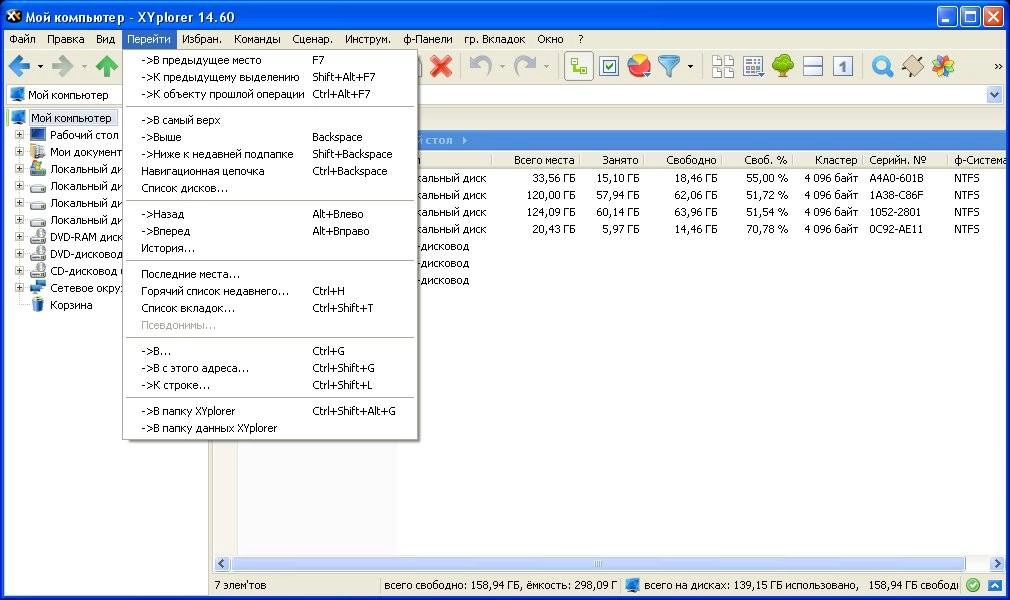Expand the DVD-RAM диск tree node
The height and width of the screenshot is (600, 1010).
point(19,237)
